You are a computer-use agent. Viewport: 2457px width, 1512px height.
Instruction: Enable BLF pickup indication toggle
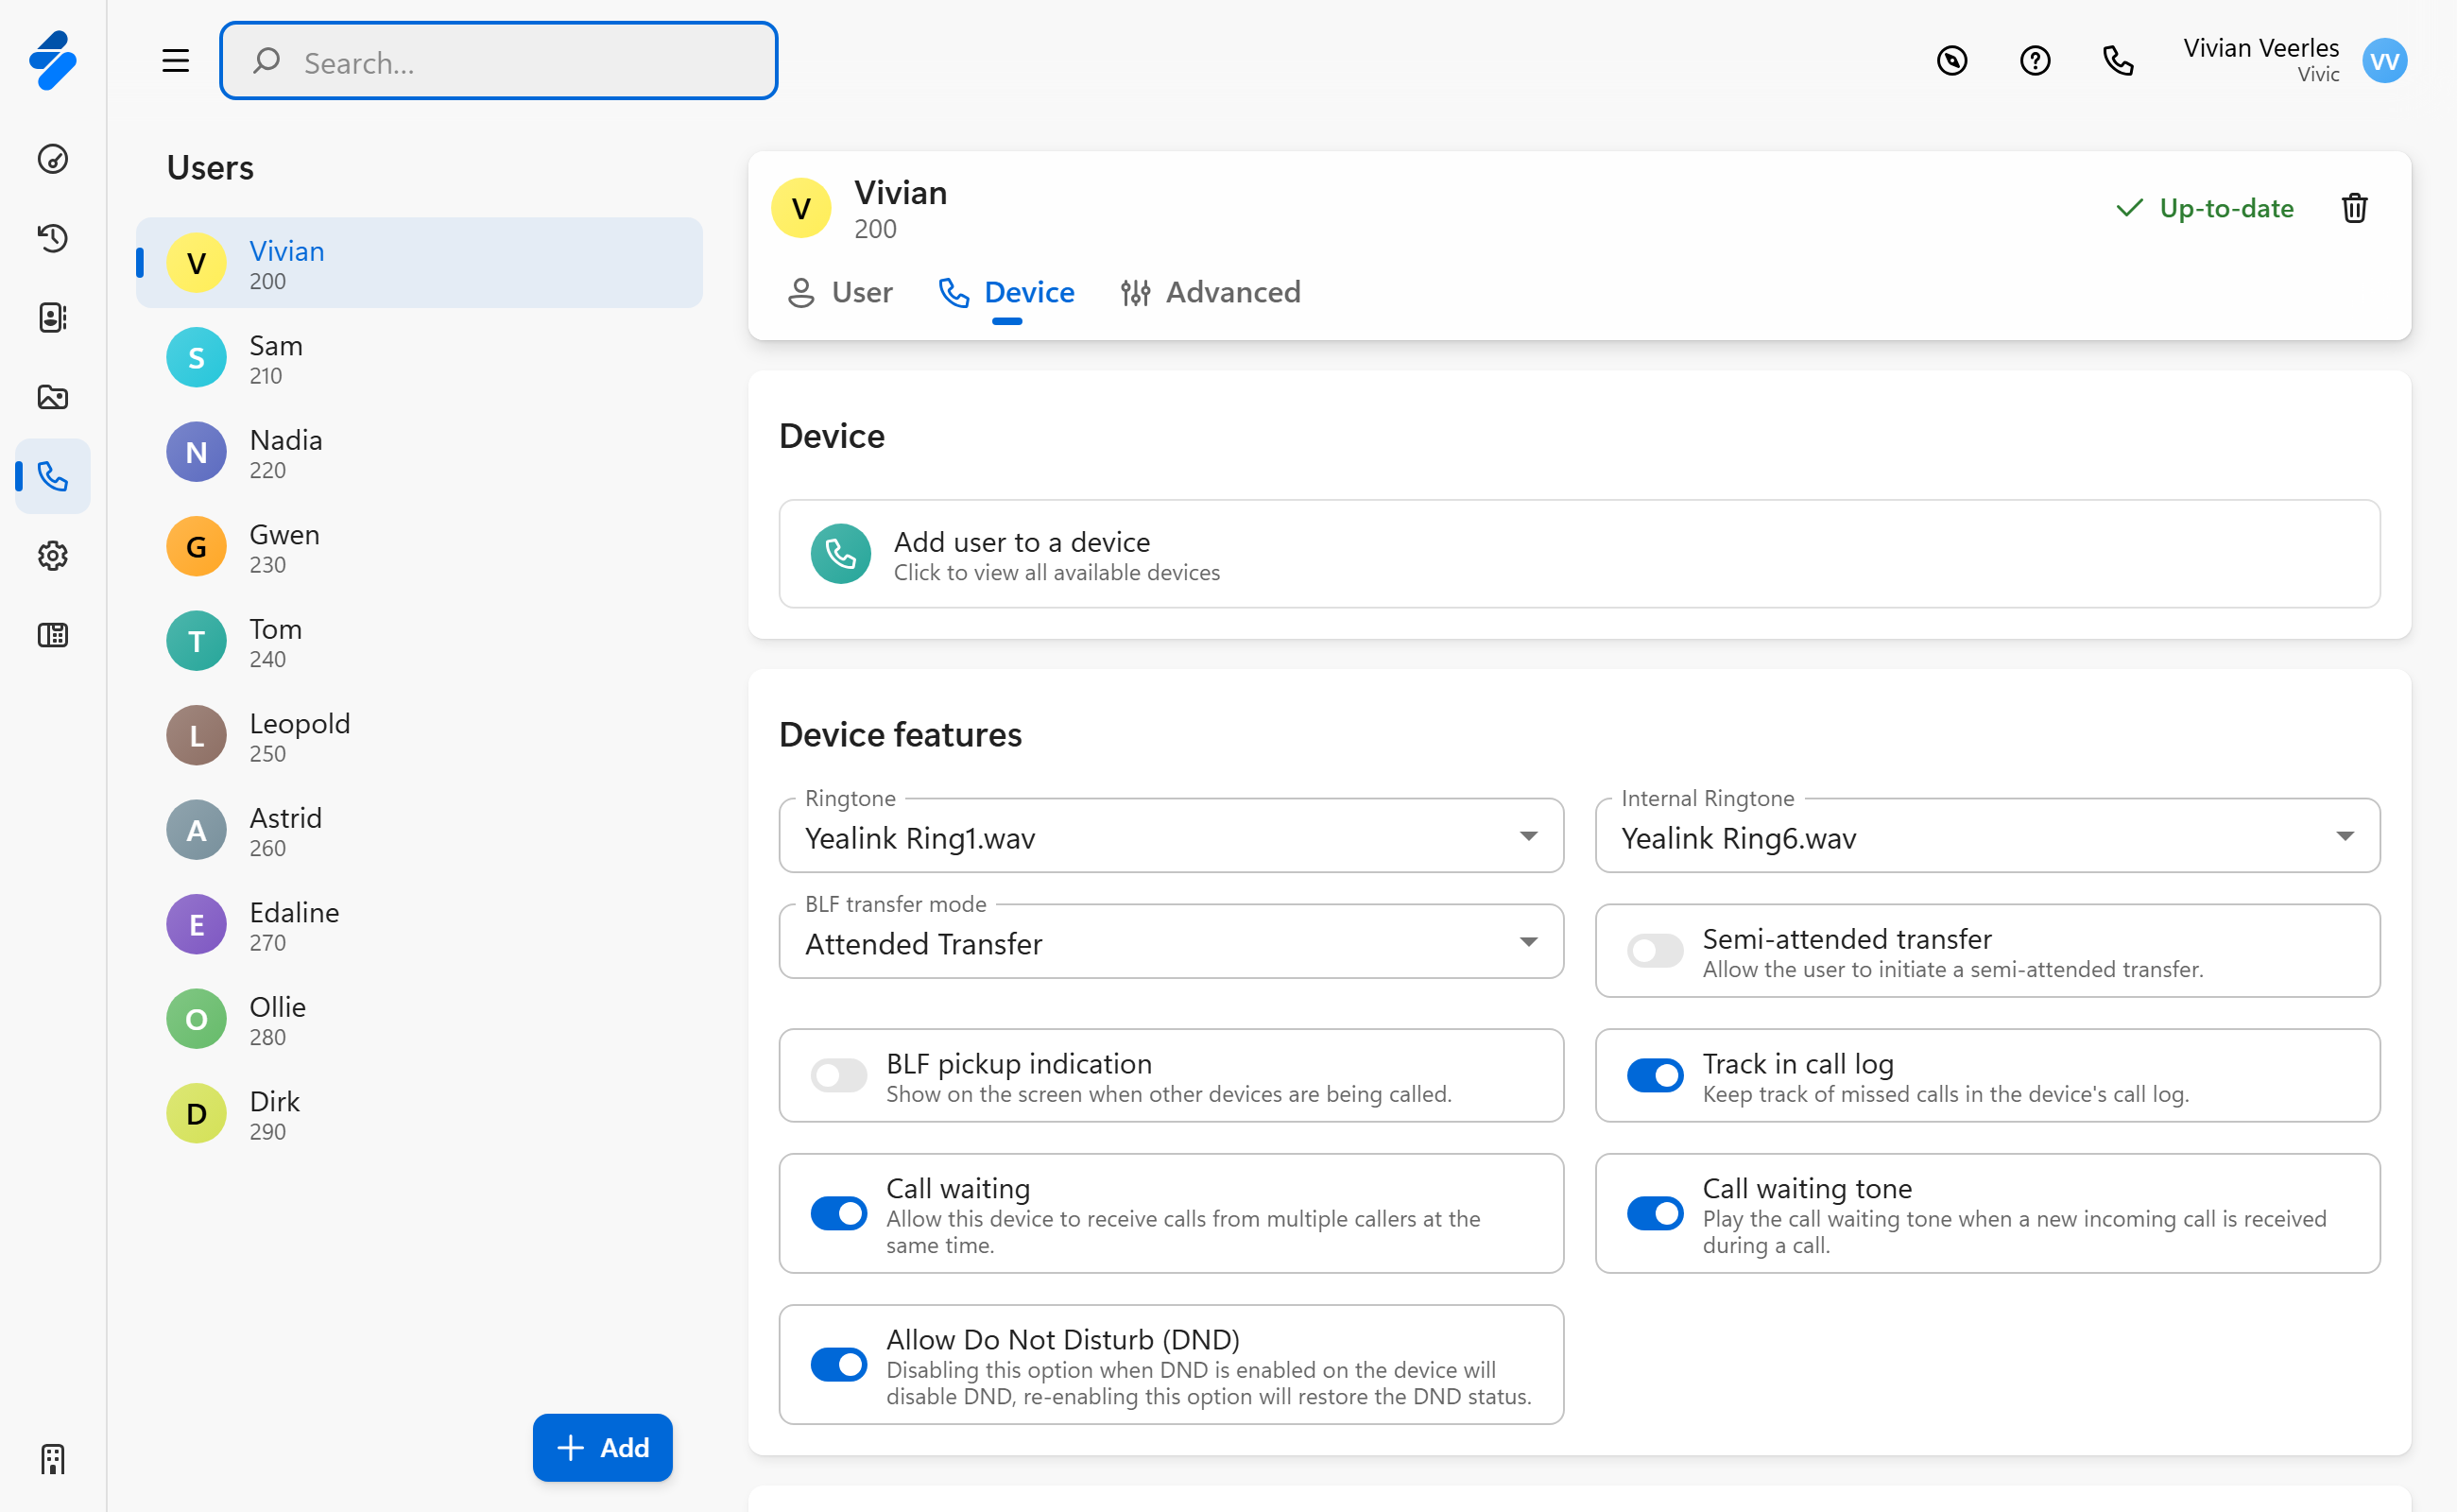pos(839,1076)
